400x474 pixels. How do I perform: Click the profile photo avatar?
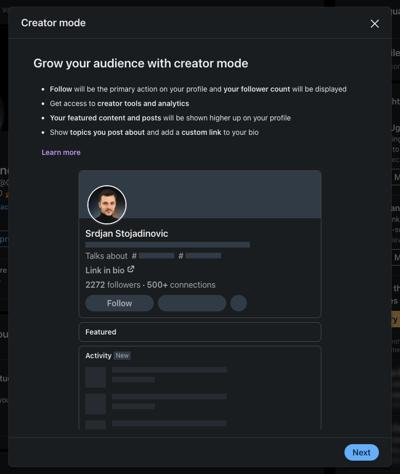[107, 204]
